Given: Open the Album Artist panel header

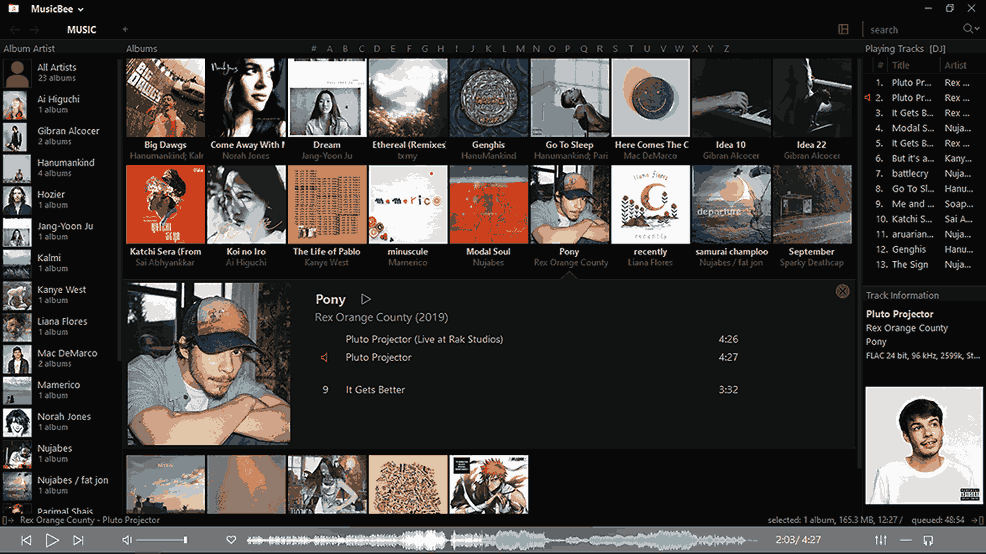Looking at the screenshot, I should (x=29, y=48).
